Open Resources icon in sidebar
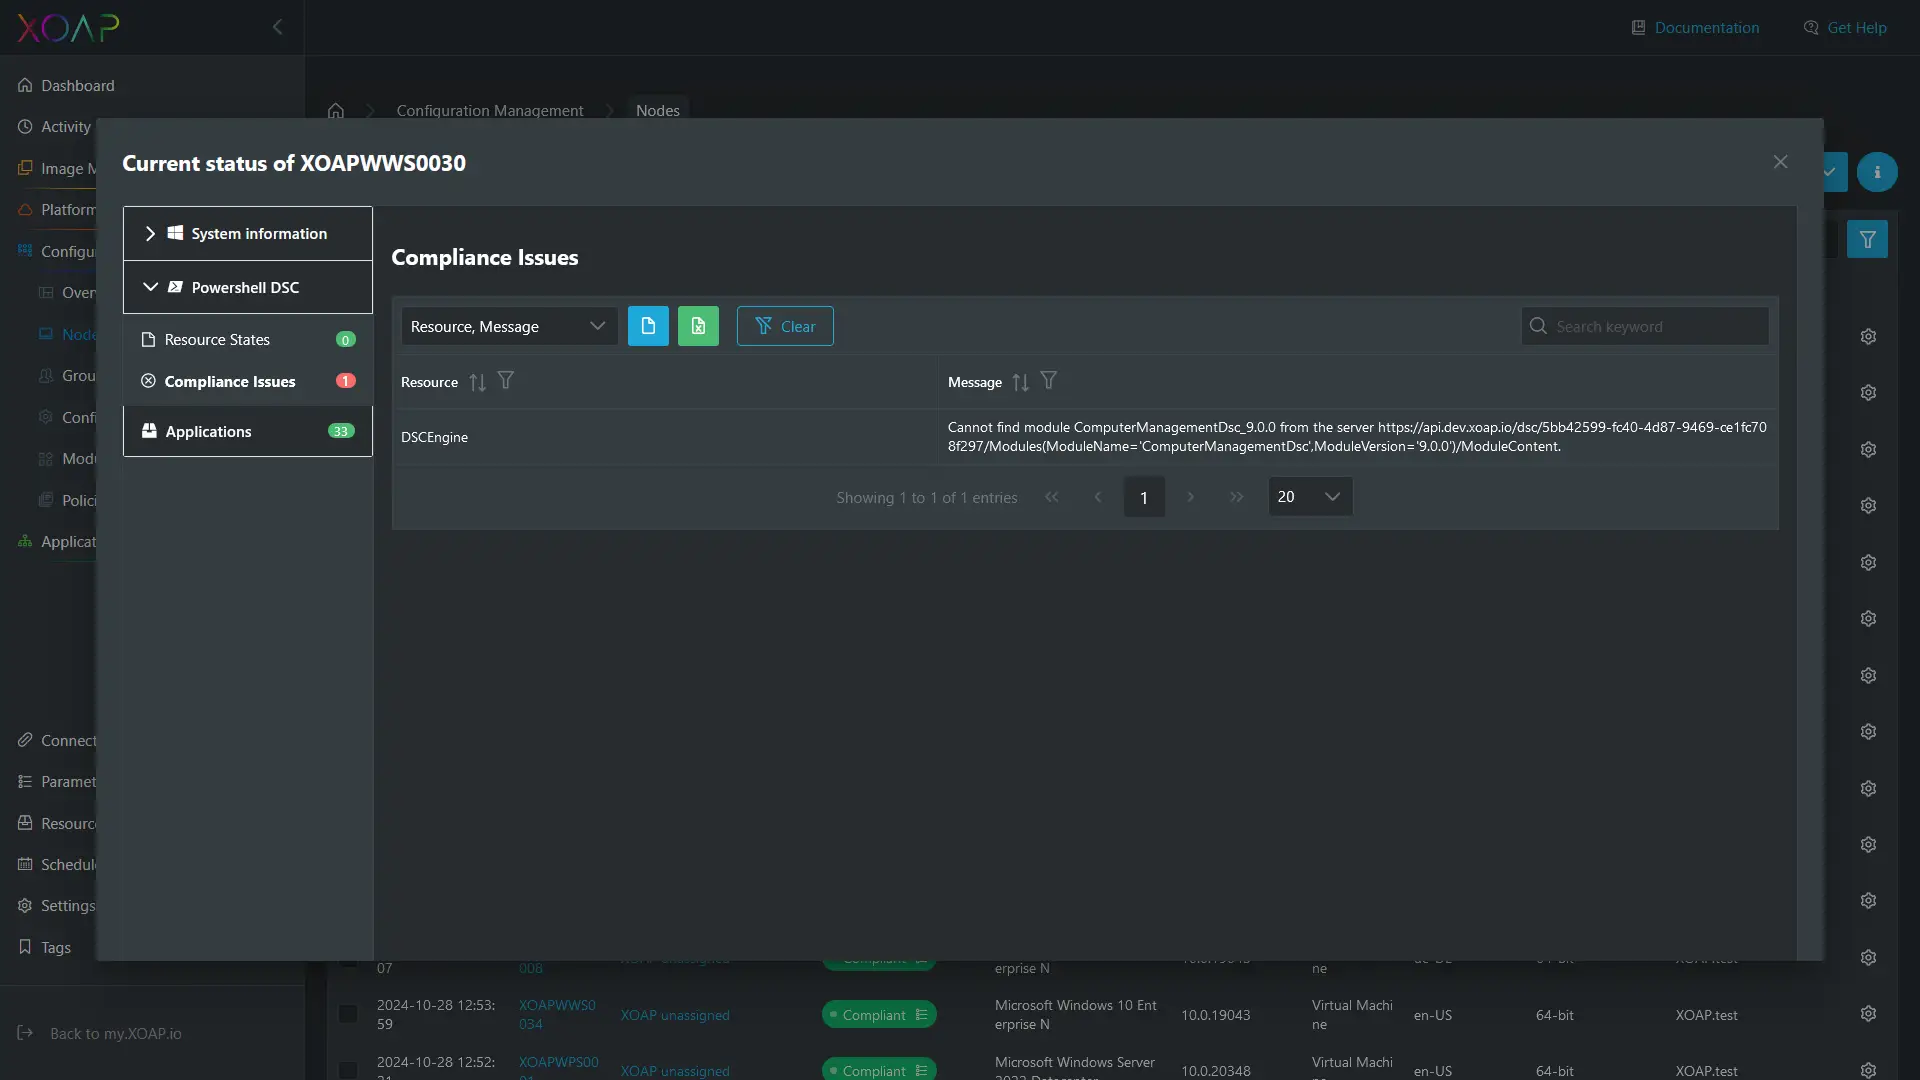 pyautogui.click(x=25, y=823)
